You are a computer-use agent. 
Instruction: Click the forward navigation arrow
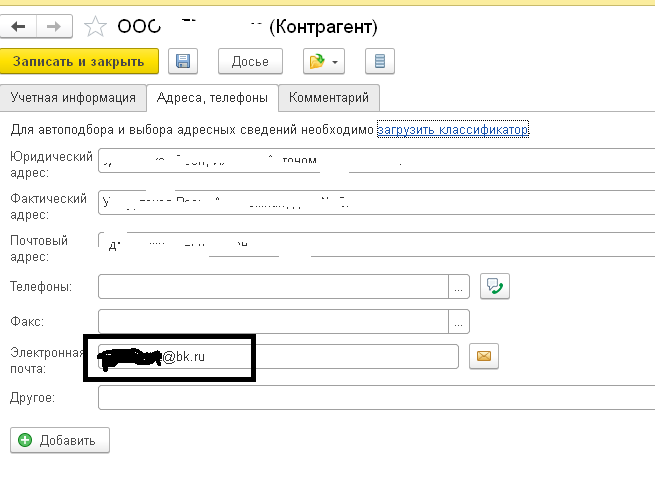[x=53, y=25]
